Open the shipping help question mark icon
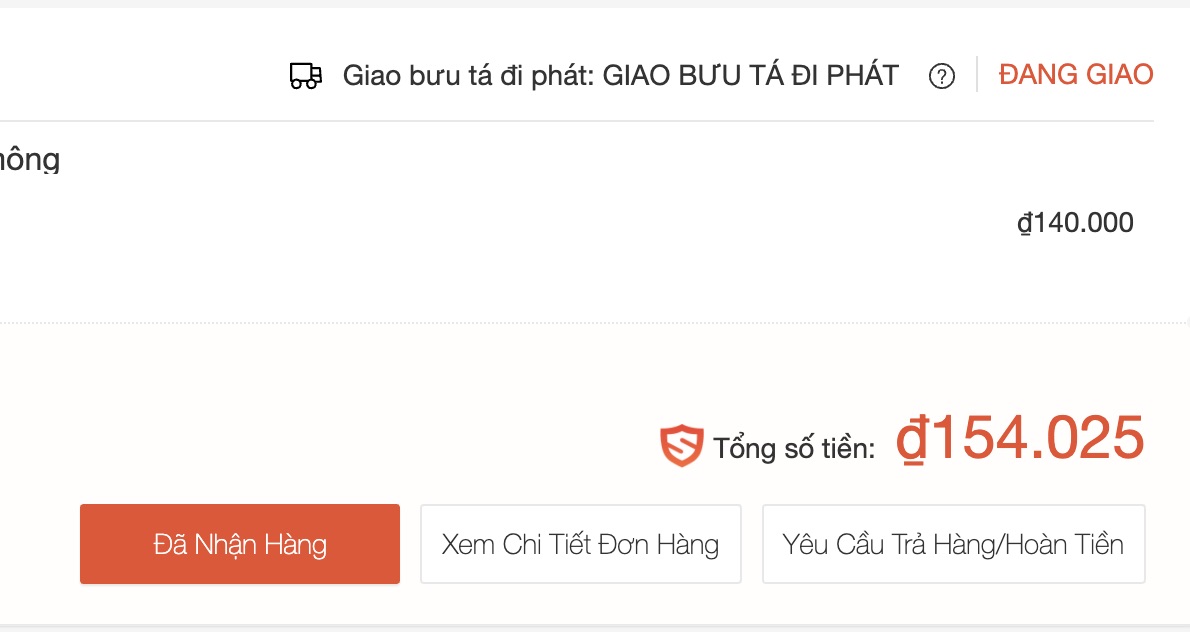Viewport: 1190px width, 632px height. [x=942, y=76]
